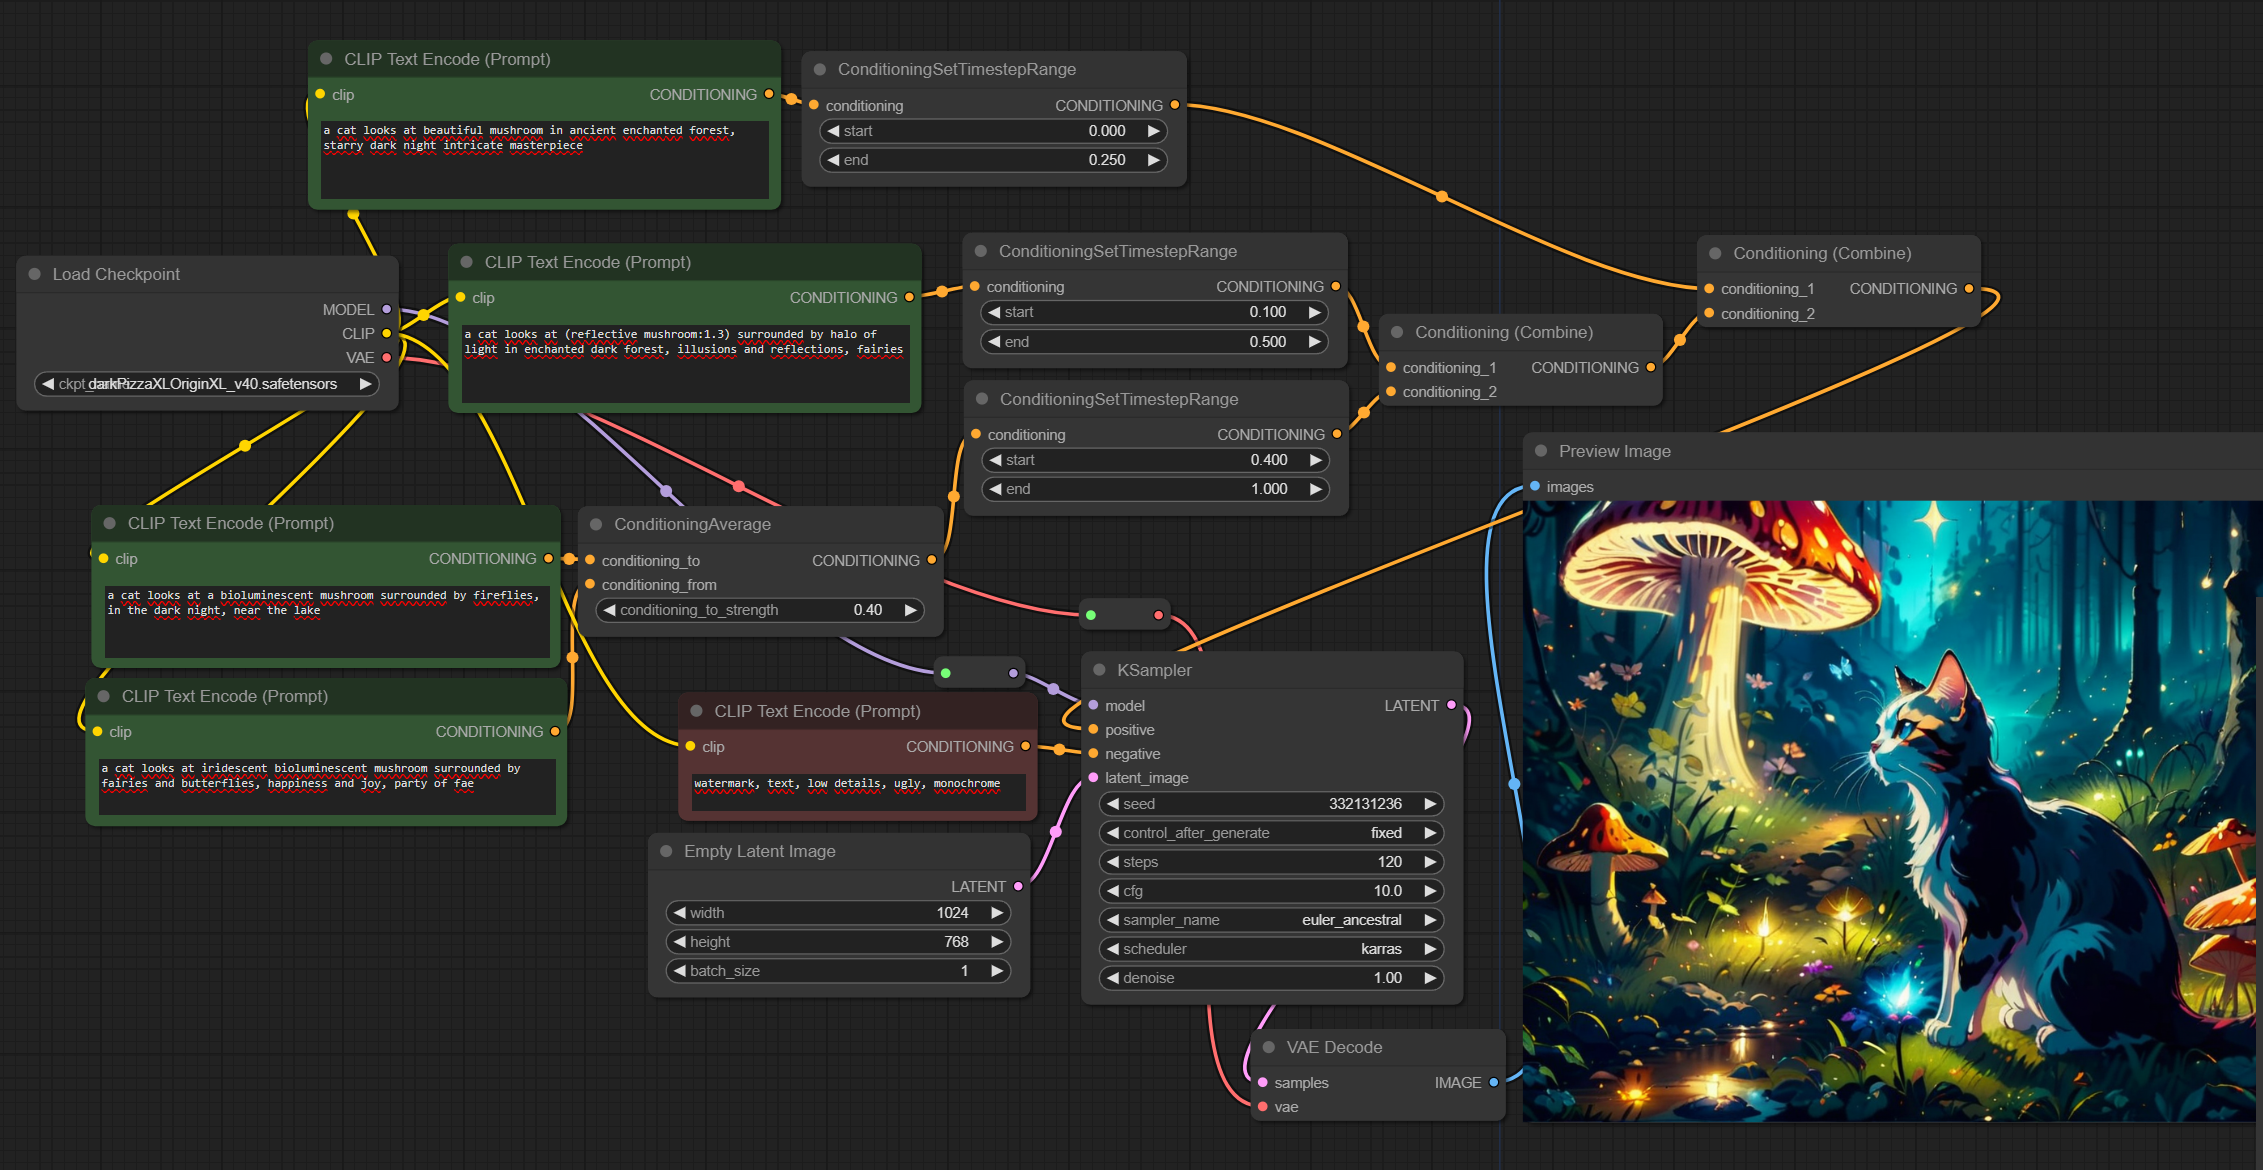Increase the KSampler steps value with right arrow
The image size is (2263, 1170).
[1430, 861]
